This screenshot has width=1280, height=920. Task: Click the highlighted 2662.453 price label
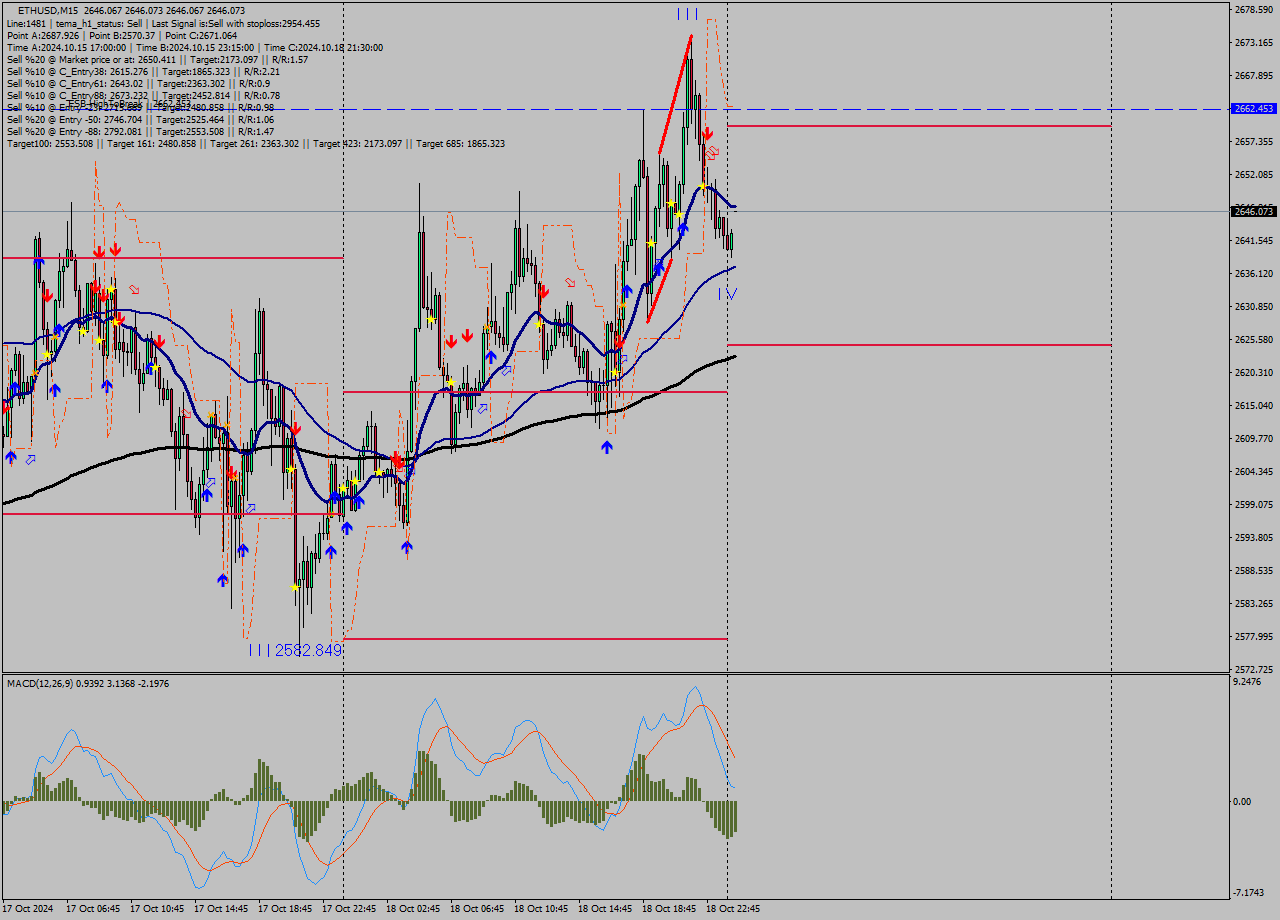click(1254, 108)
